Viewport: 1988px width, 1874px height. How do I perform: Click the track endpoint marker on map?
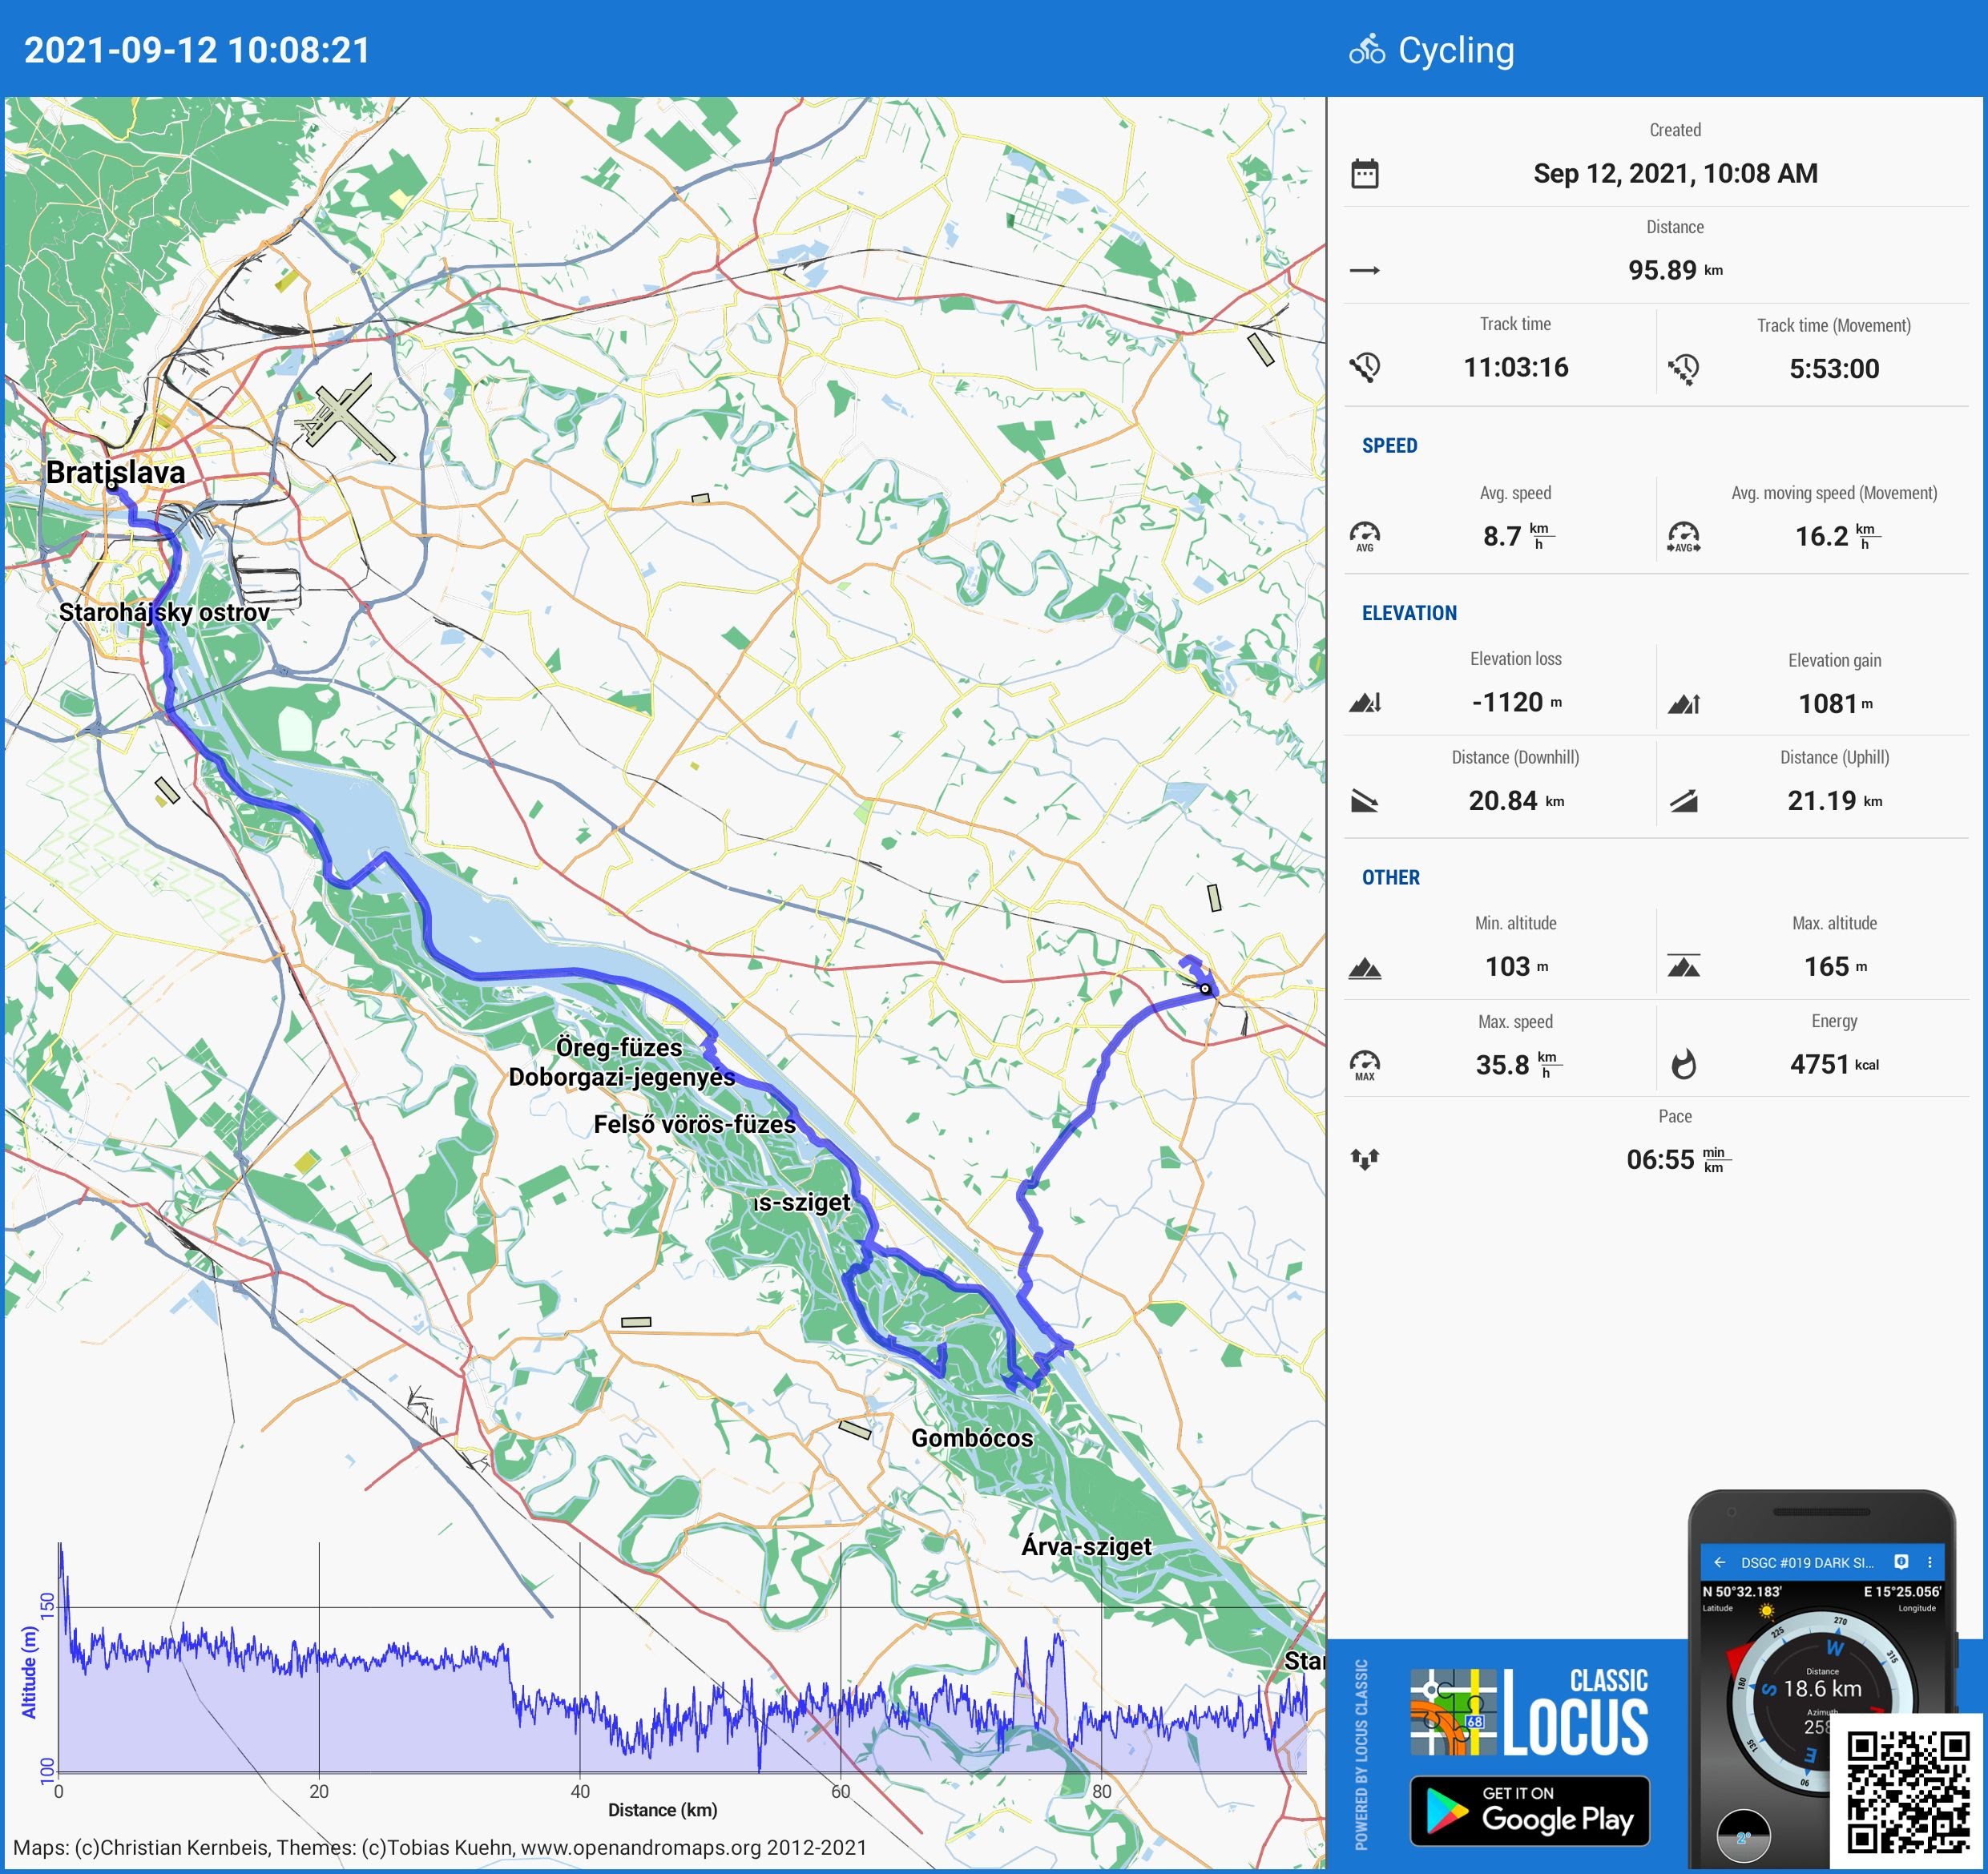[1205, 989]
